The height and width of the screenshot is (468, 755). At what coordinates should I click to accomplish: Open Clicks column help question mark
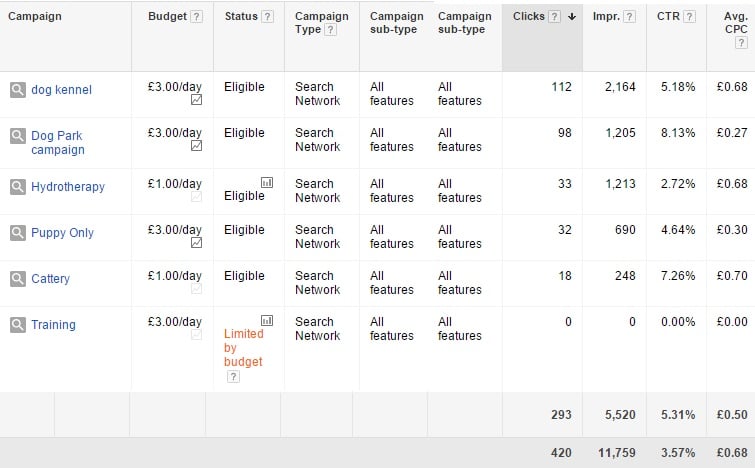point(555,17)
